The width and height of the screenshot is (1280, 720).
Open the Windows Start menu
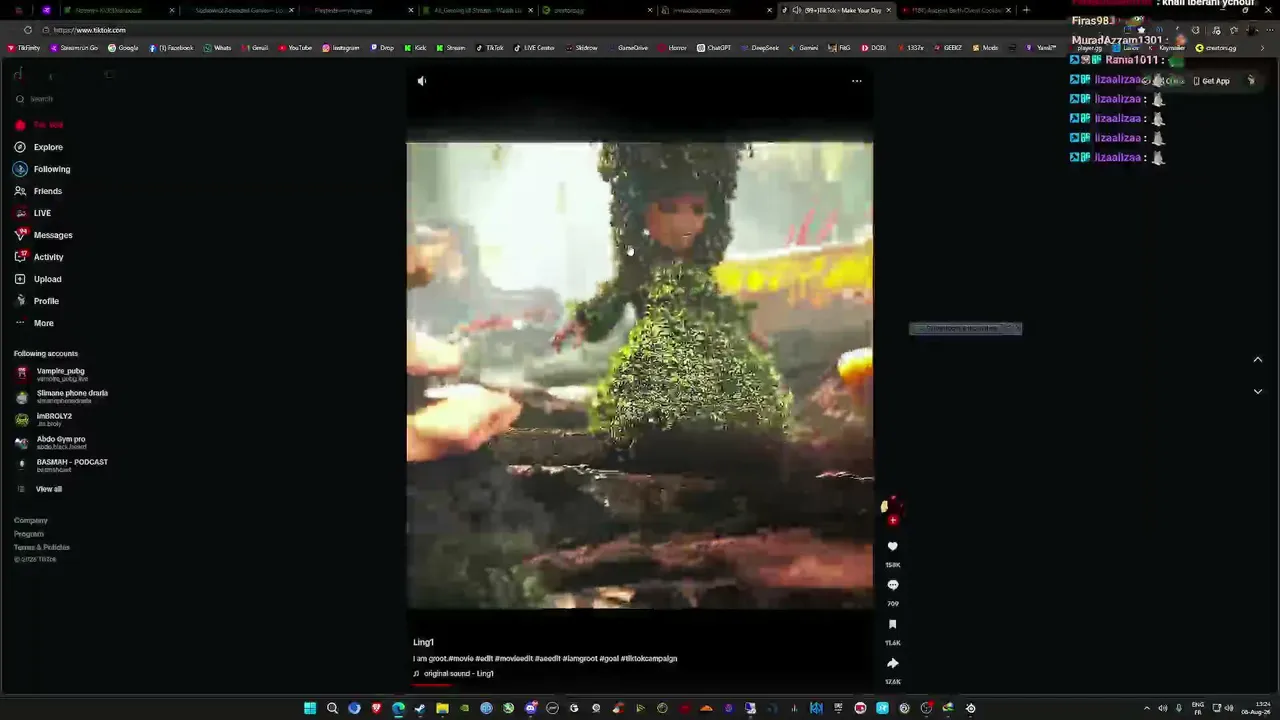(310, 708)
